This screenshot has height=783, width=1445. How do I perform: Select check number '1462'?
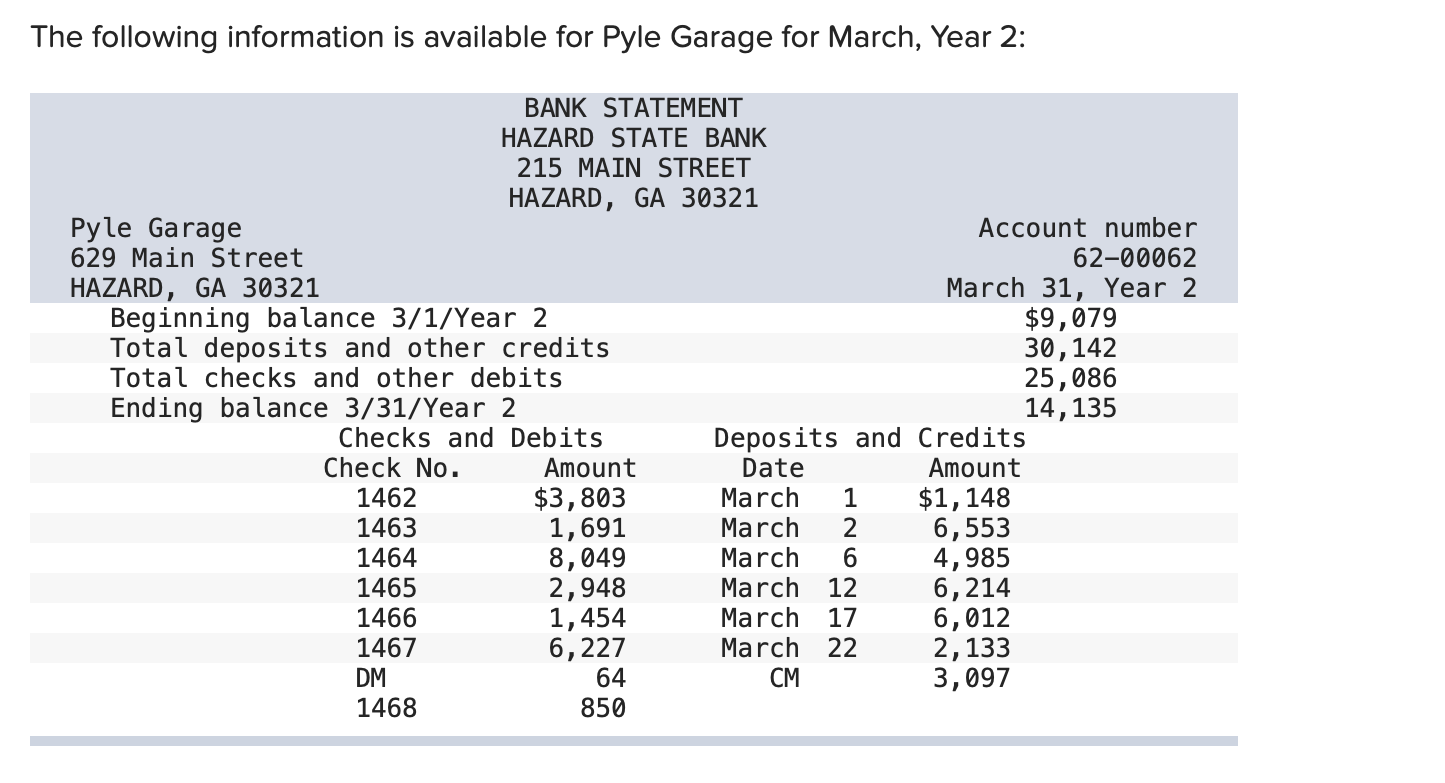[x=386, y=498]
